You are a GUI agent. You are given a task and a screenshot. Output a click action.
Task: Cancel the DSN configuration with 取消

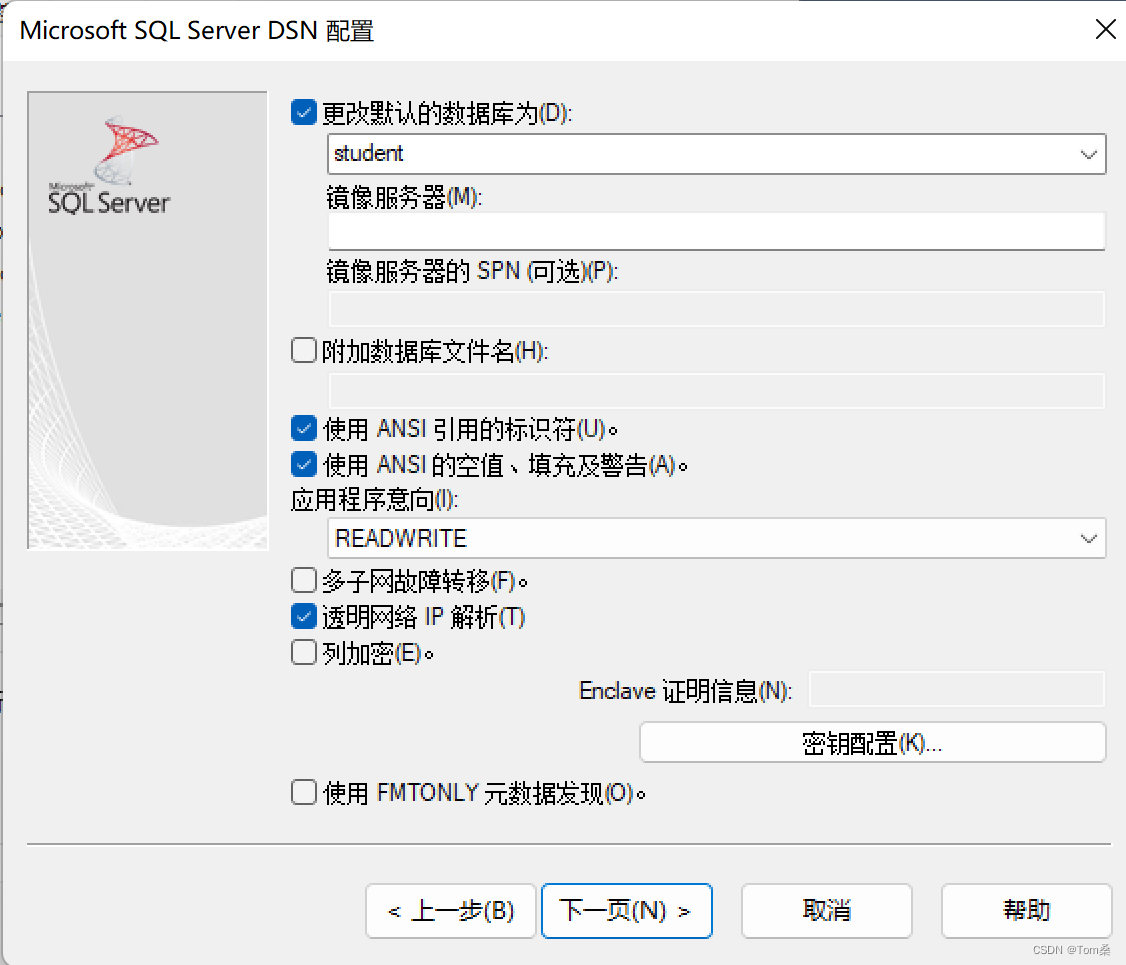click(827, 910)
